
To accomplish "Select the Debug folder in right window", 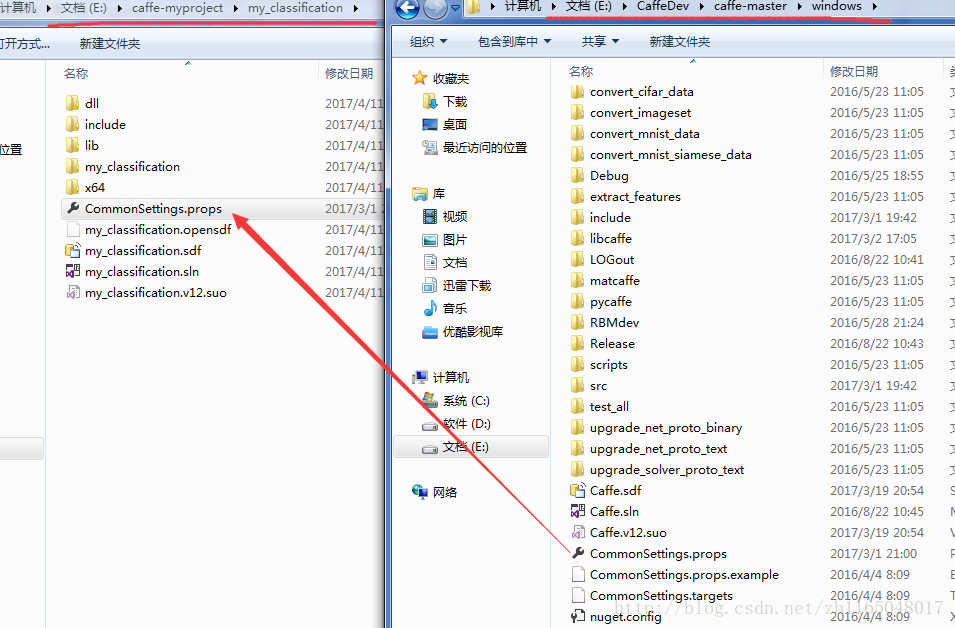I will (x=609, y=175).
